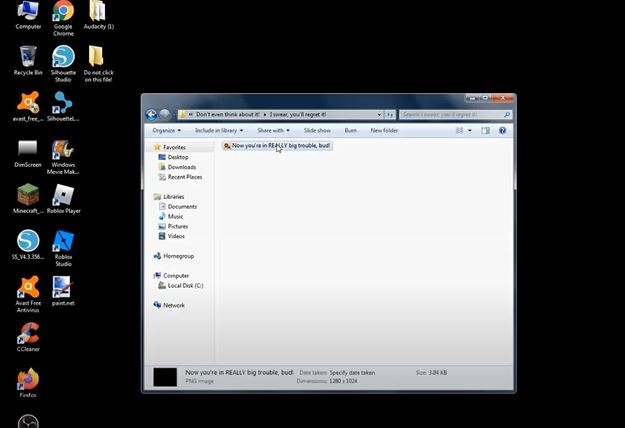This screenshot has width=625, height=428.
Task: Select the Windows Movie Maker shortcut
Action: pos(63,157)
